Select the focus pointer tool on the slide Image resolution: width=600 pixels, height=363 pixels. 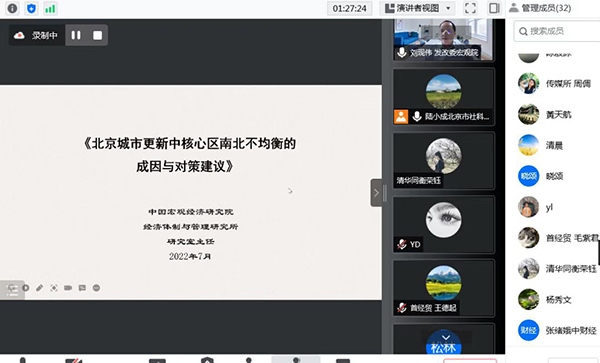(54, 288)
